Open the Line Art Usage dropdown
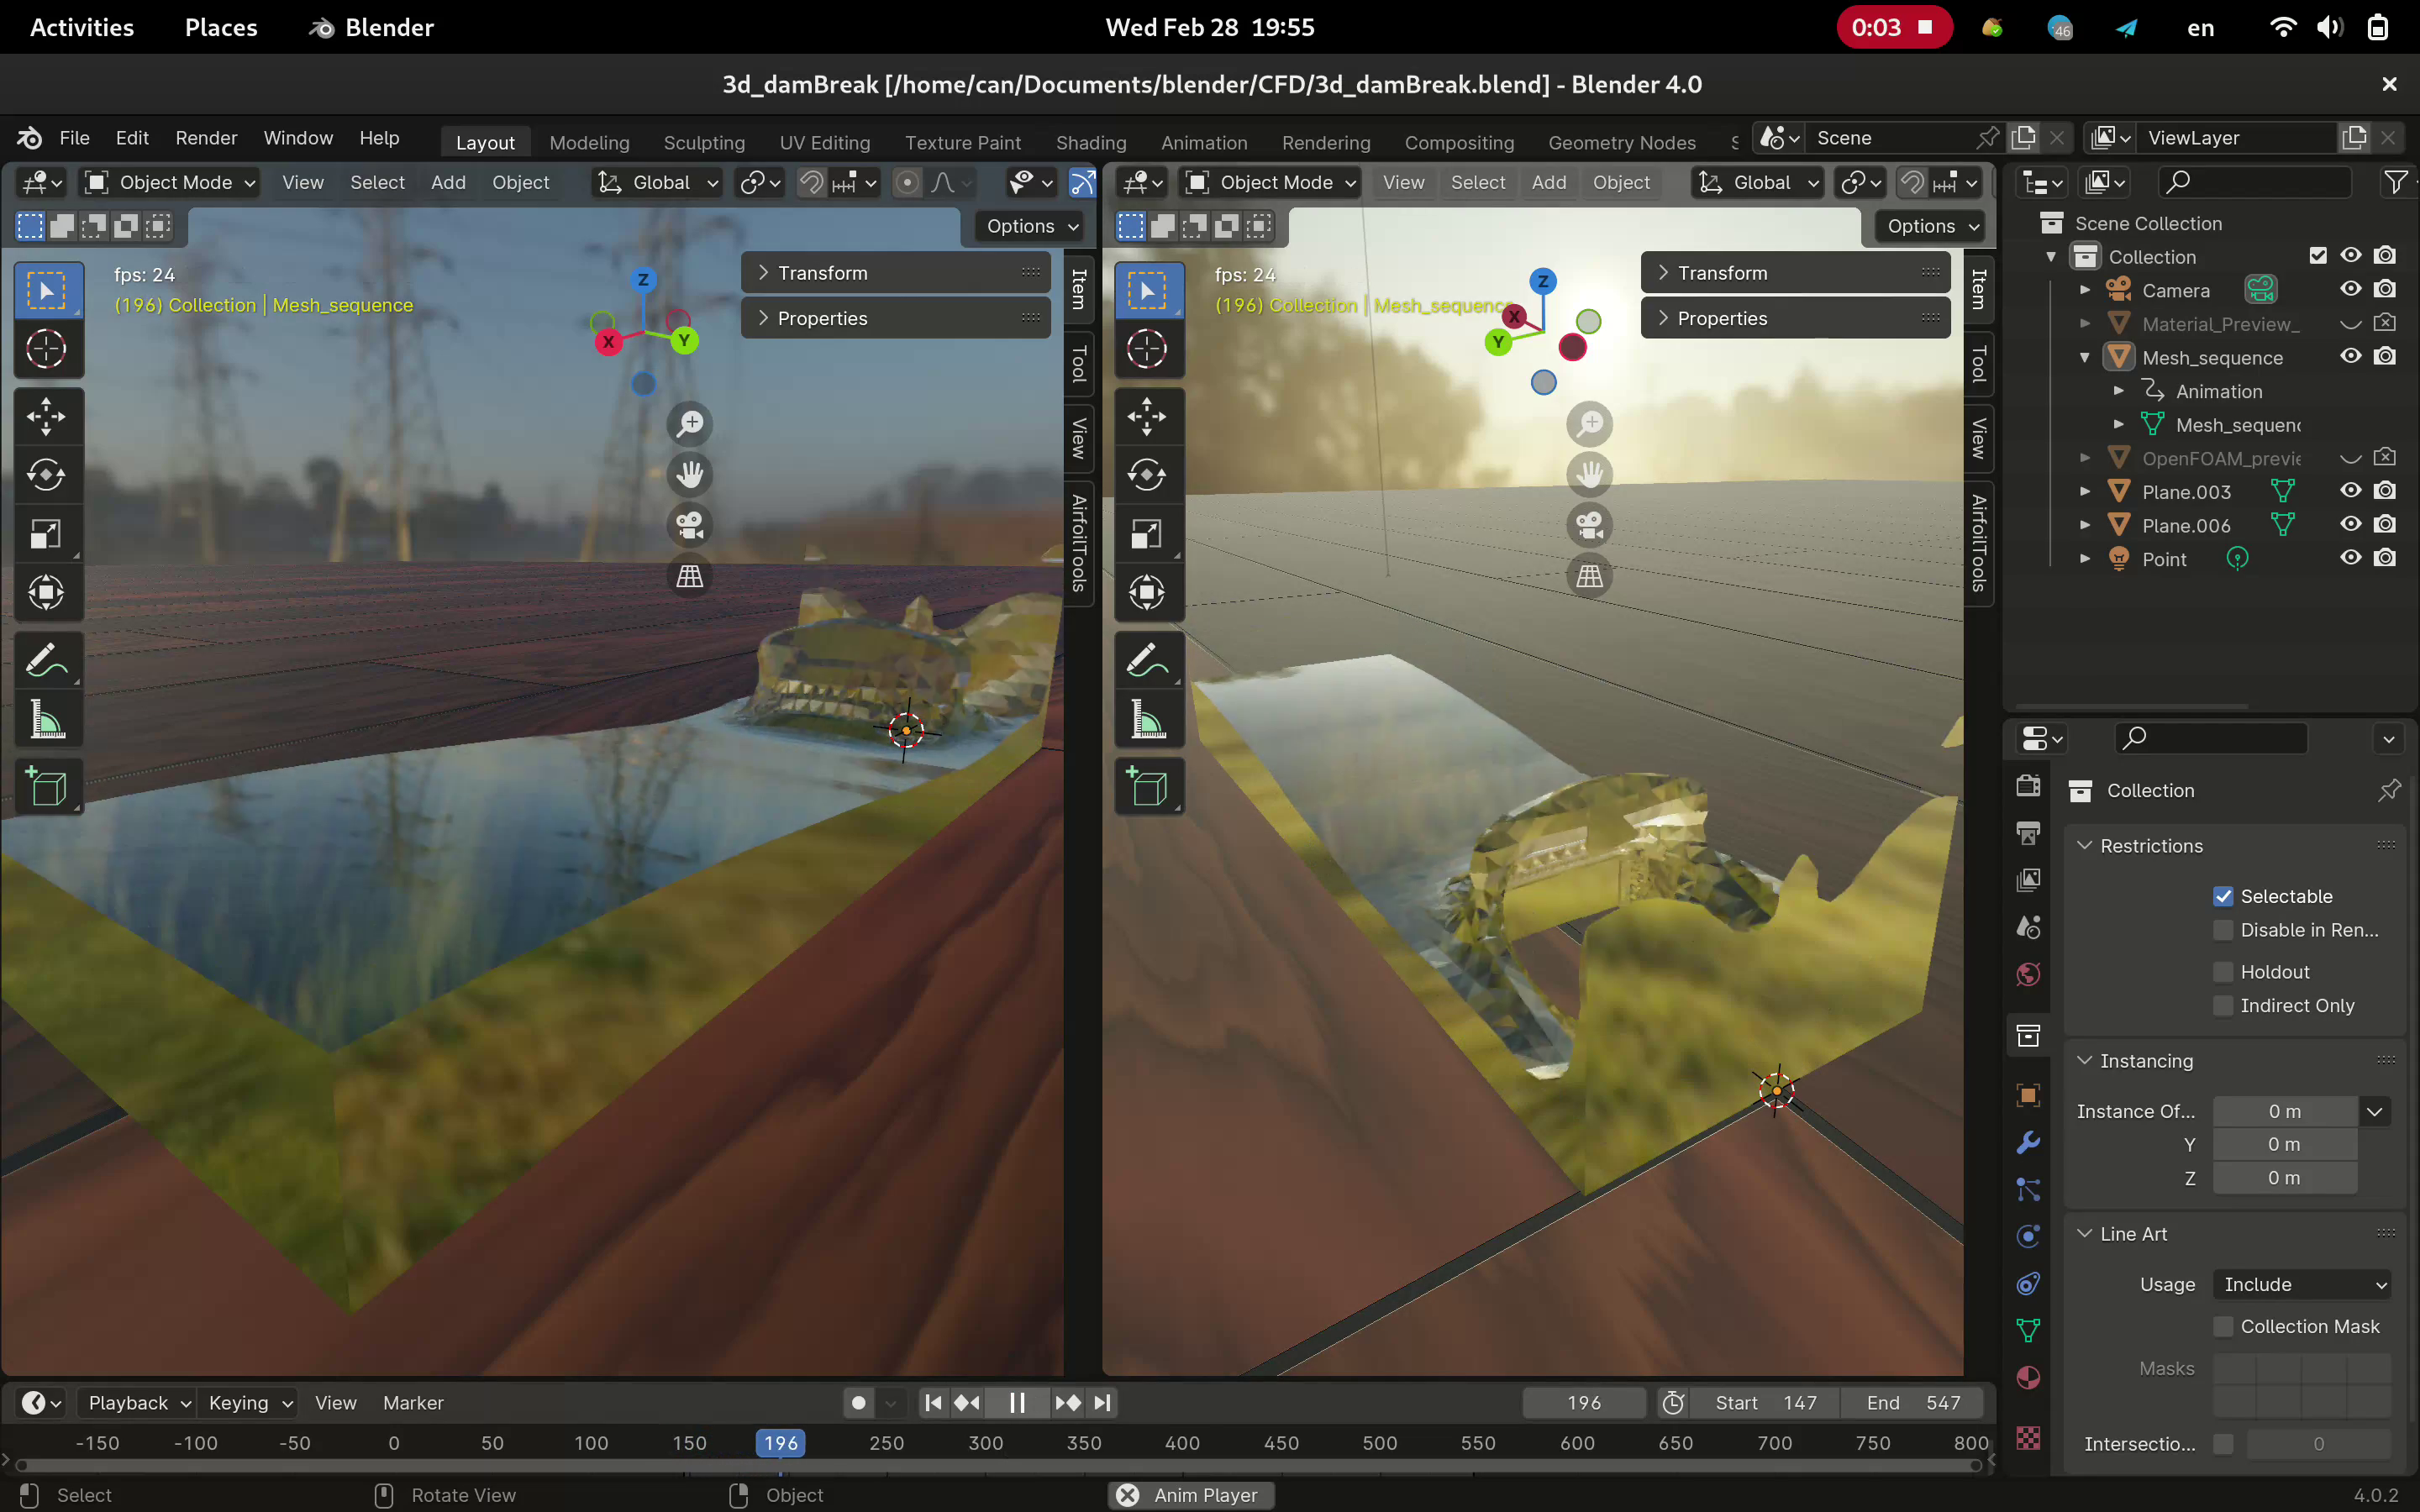The width and height of the screenshot is (2420, 1512). coord(2301,1284)
